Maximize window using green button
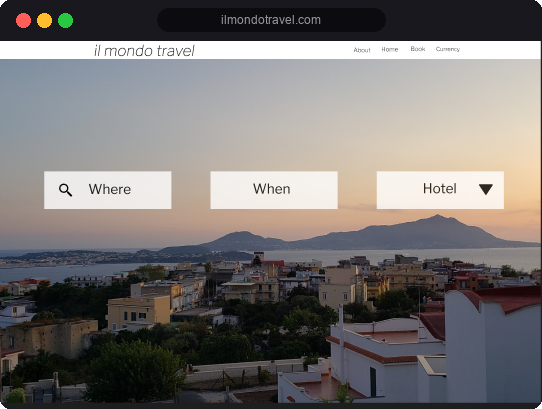This screenshot has width=542, height=409. point(66,20)
